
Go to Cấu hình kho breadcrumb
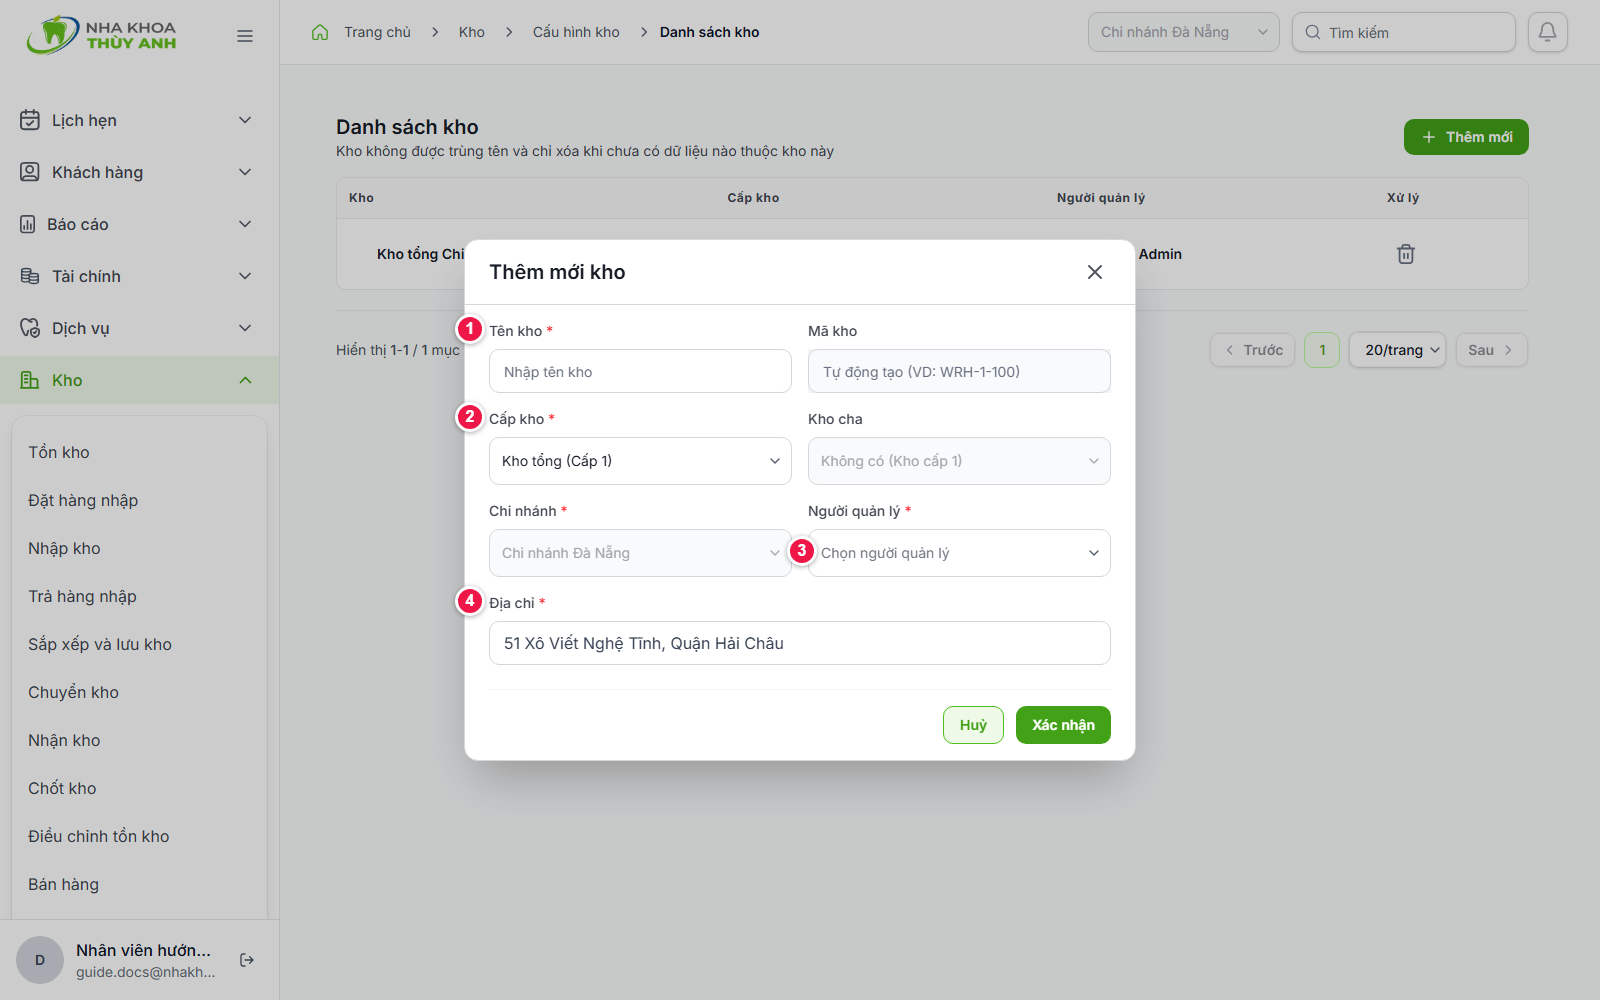pos(576,32)
